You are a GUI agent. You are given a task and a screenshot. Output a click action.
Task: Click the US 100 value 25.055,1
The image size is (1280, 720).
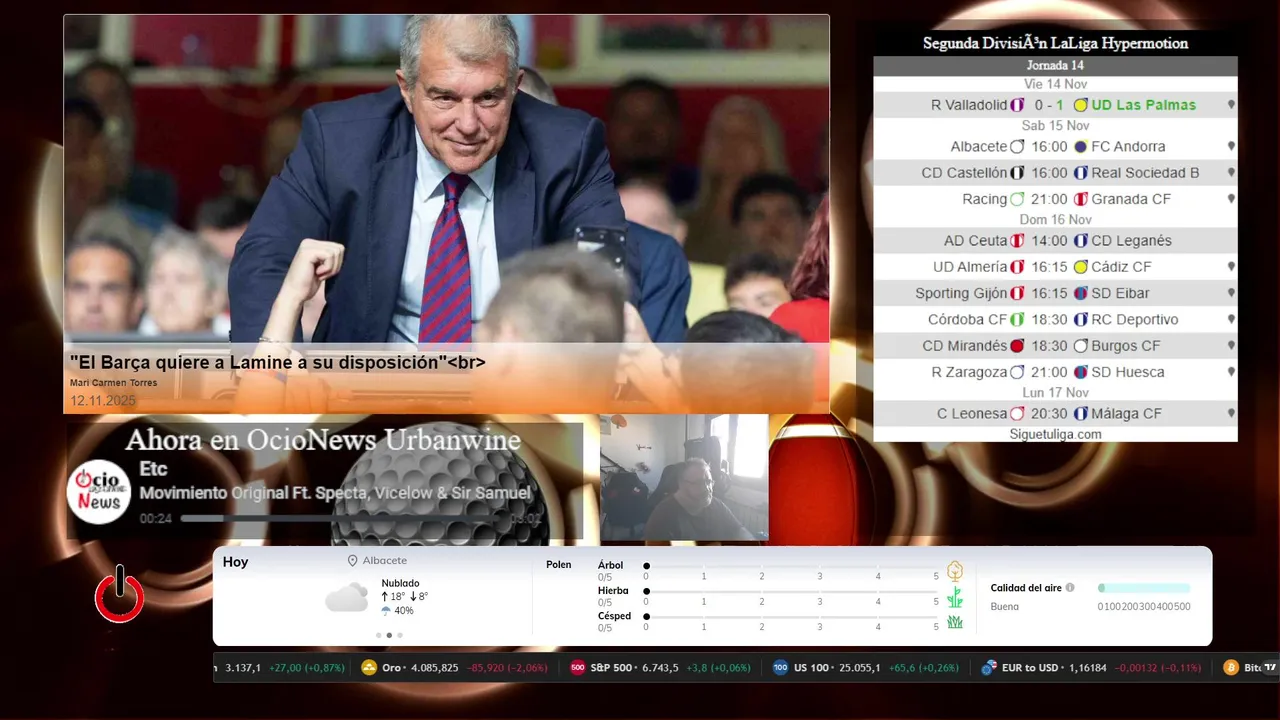pyautogui.click(x=859, y=667)
